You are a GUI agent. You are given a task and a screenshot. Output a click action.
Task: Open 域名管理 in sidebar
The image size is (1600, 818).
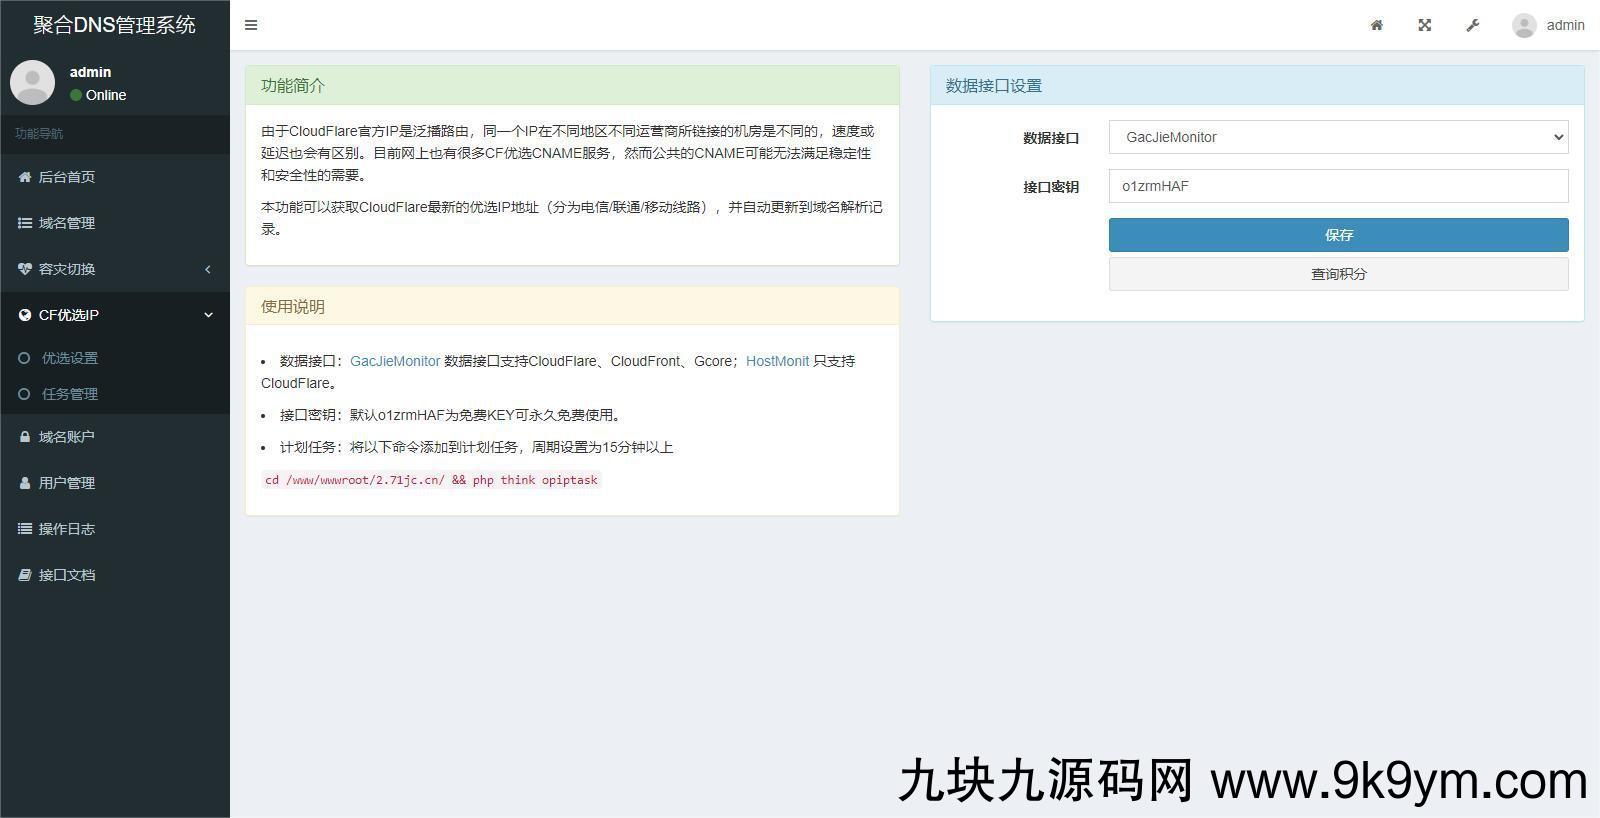coord(67,223)
